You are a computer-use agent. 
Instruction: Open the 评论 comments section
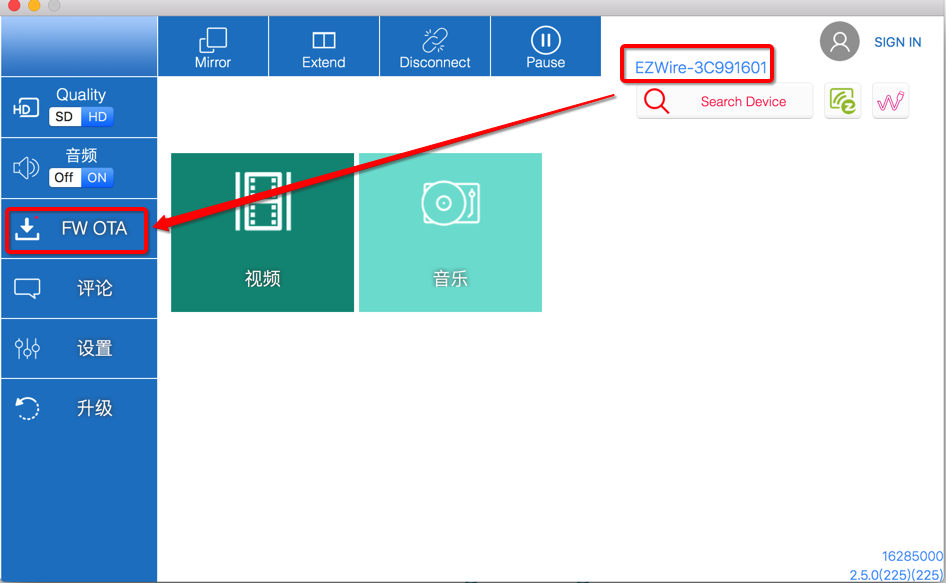78,288
